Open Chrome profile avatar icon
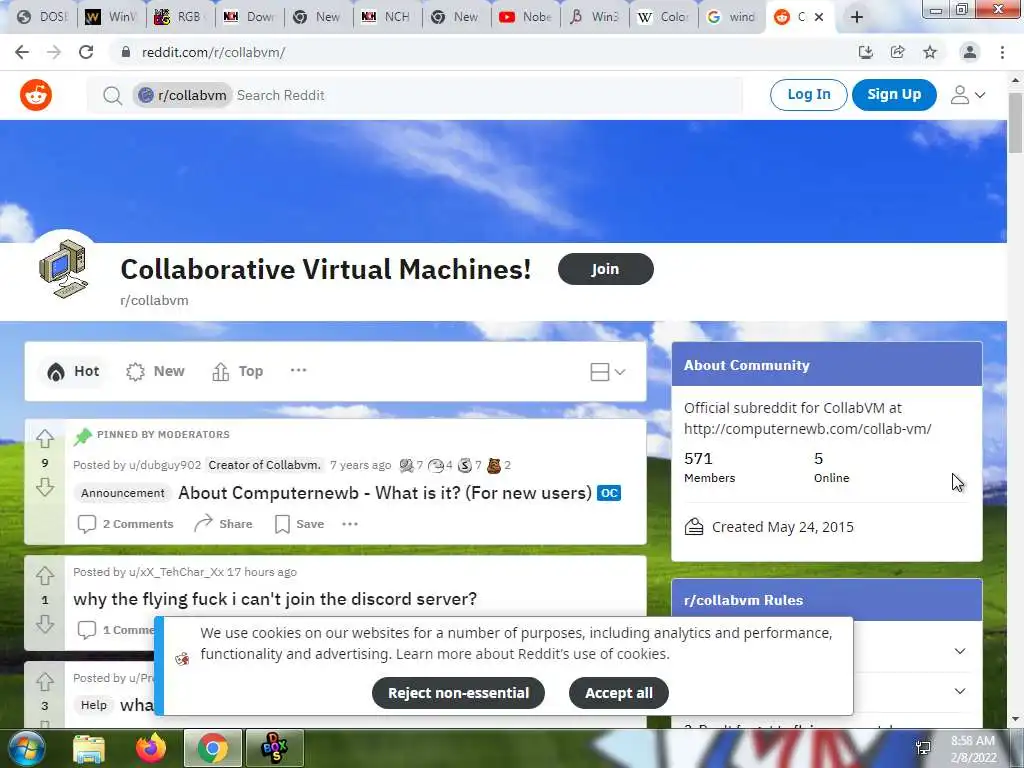Viewport: 1024px width, 768px height. (970, 52)
